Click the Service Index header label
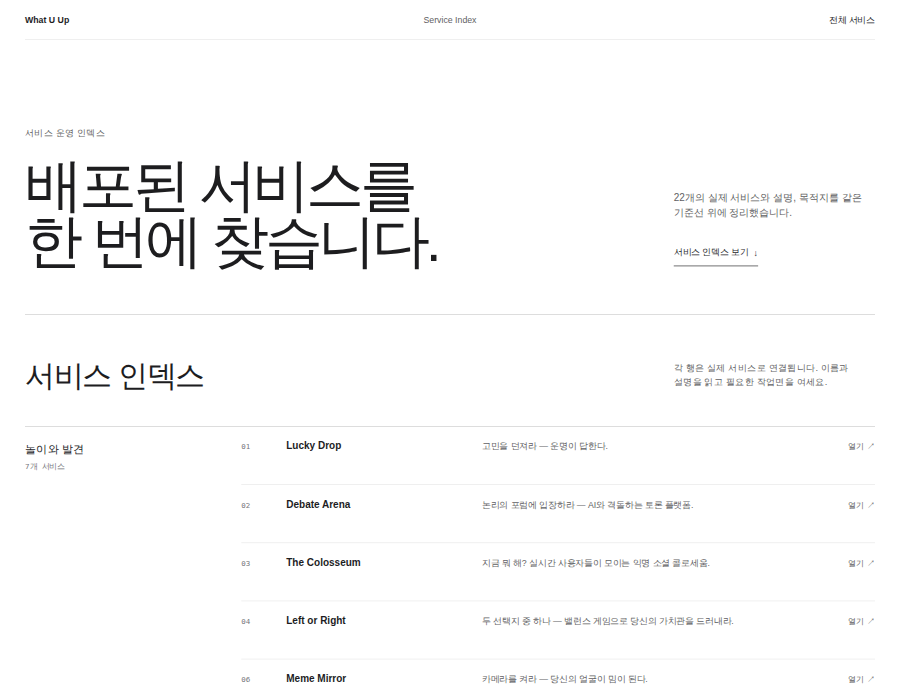The width and height of the screenshot is (900, 700). coord(449,20)
